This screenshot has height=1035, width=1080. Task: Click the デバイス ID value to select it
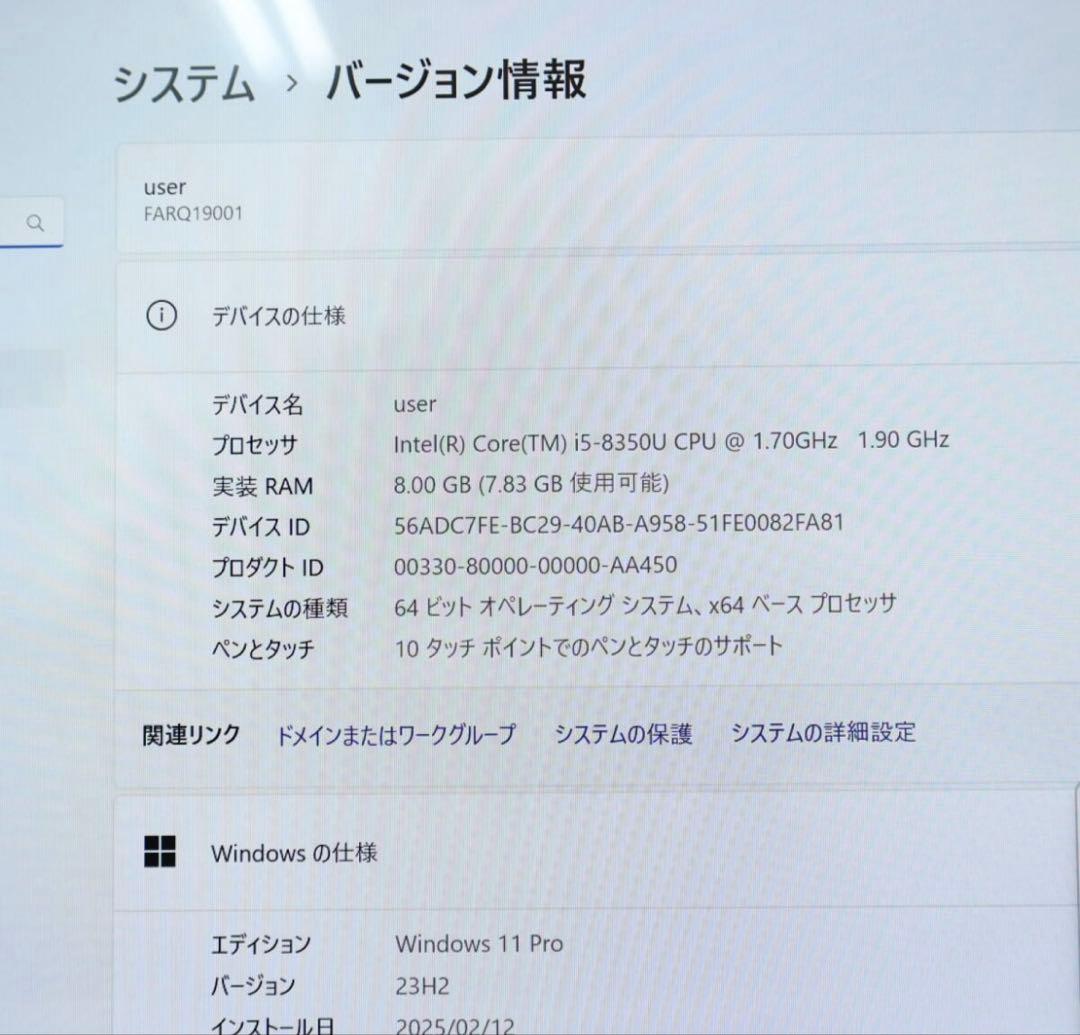coord(618,522)
